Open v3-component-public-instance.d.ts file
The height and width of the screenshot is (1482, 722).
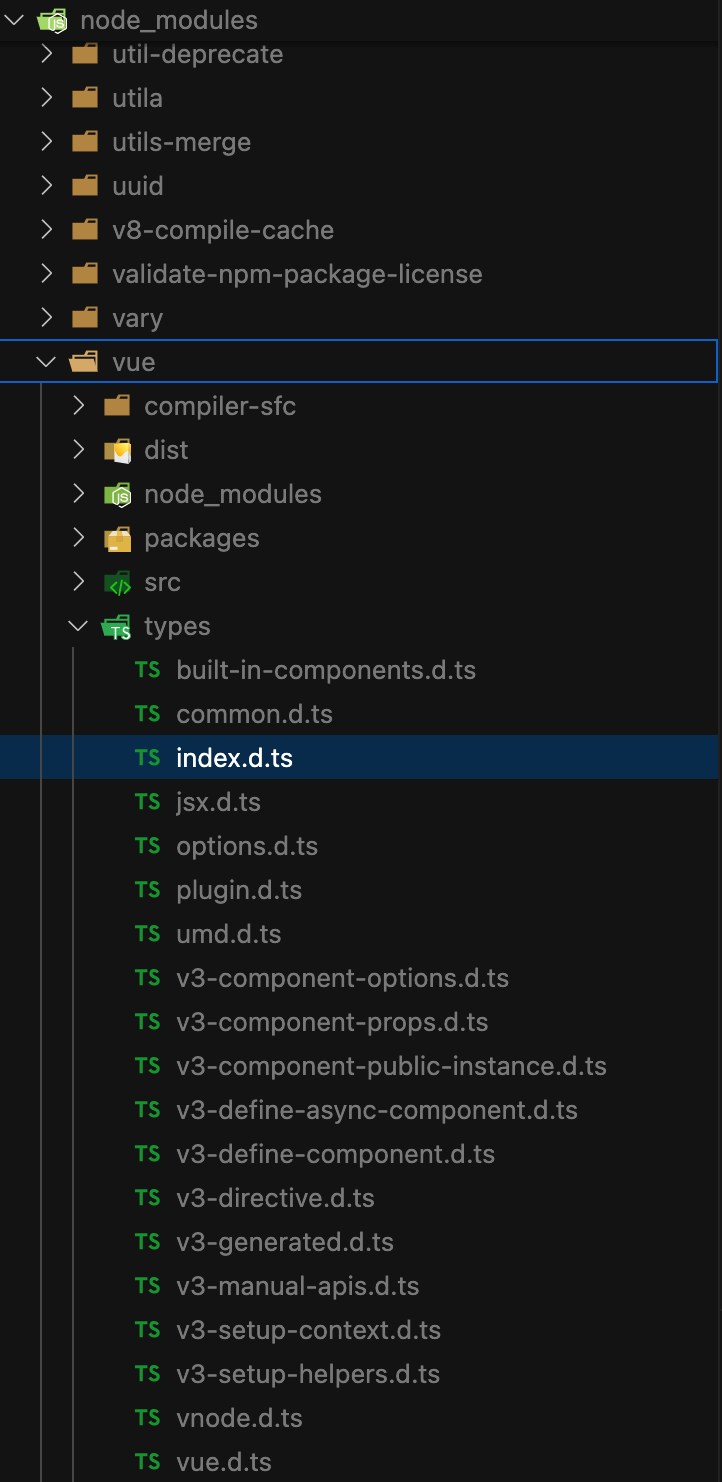click(391, 1066)
